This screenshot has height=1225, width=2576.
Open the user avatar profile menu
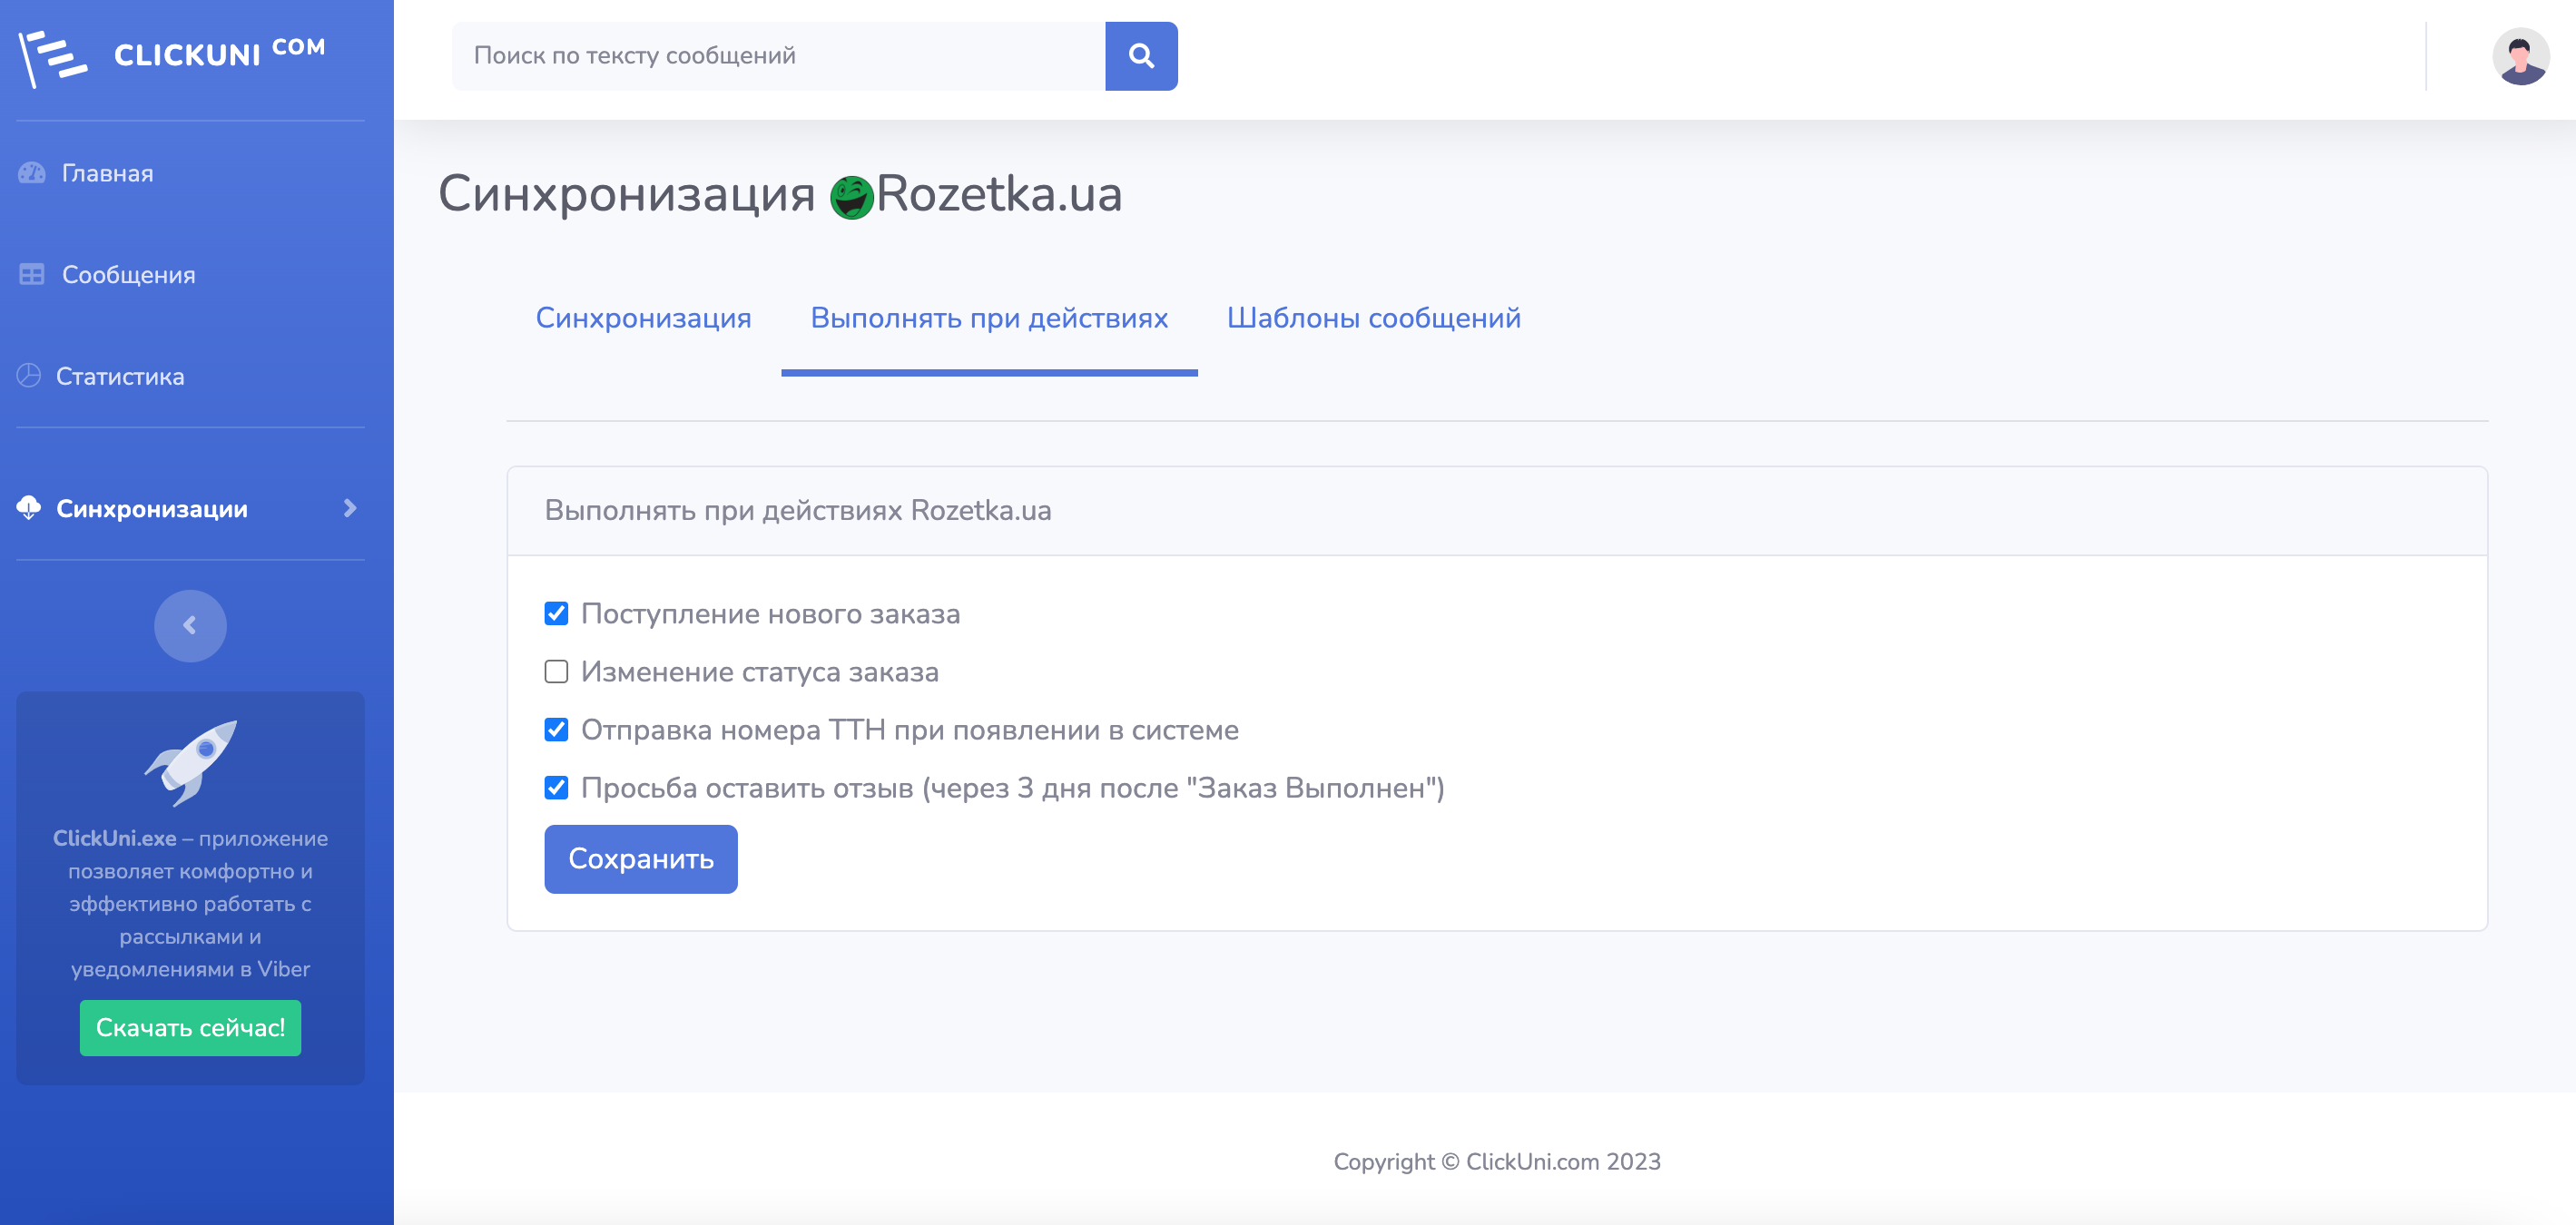coord(2519,57)
